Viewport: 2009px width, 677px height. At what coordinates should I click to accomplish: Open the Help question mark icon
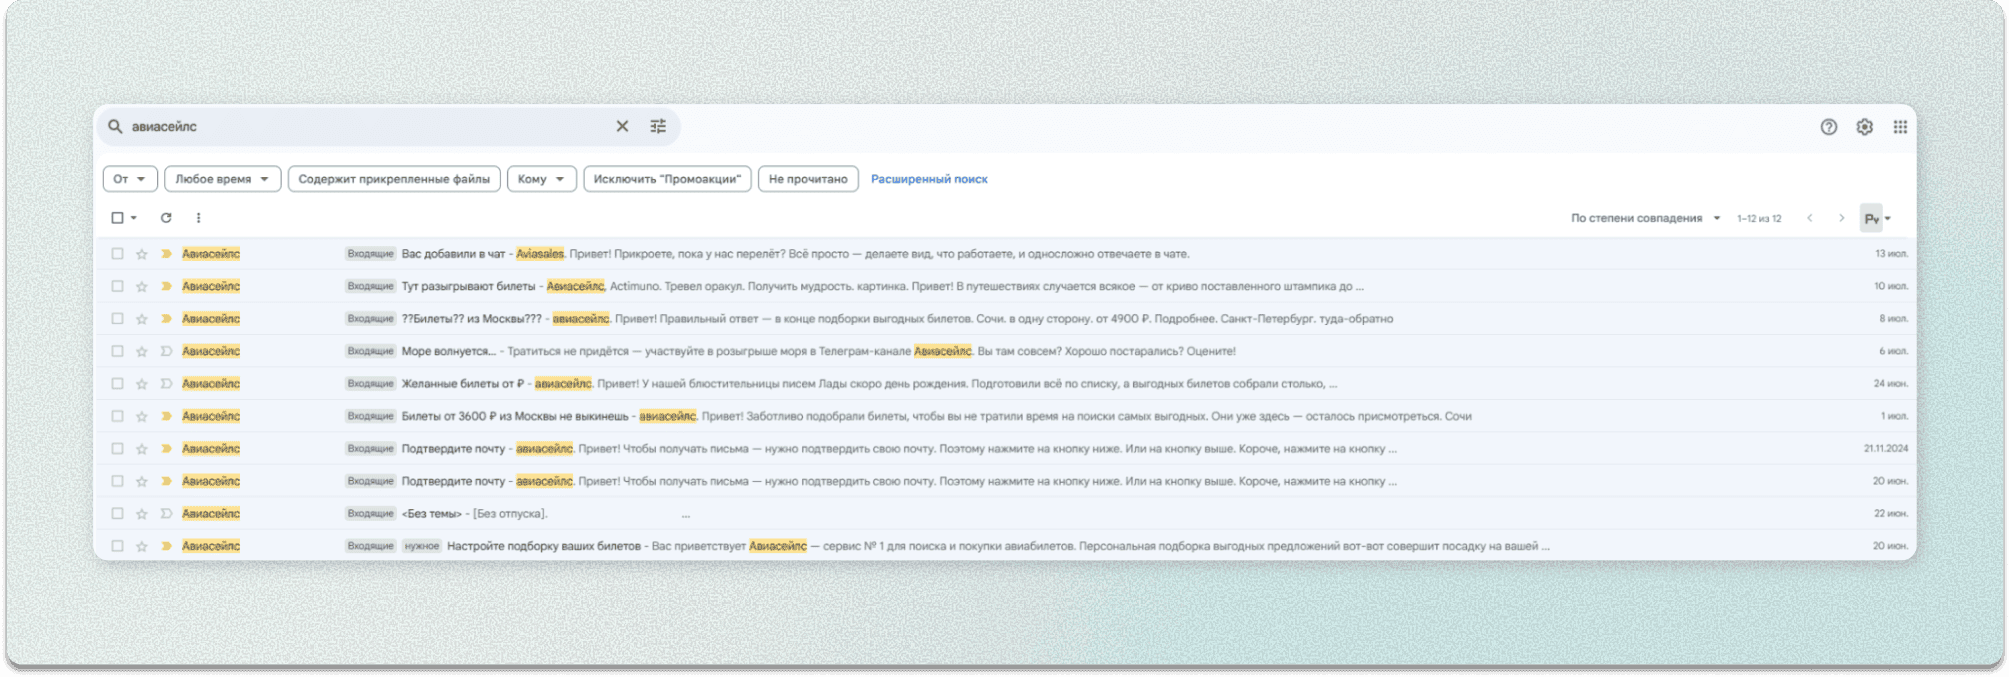tap(1828, 127)
